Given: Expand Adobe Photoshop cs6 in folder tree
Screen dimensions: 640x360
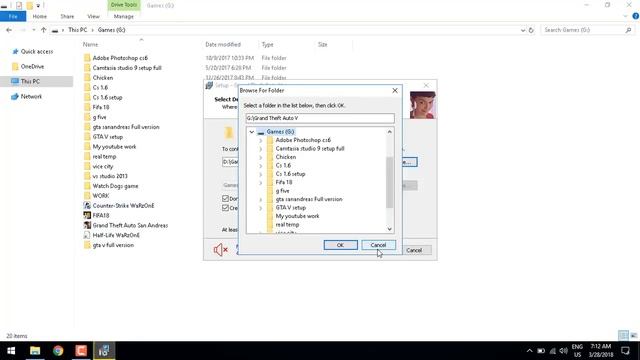Looking at the screenshot, I should 260,140.
